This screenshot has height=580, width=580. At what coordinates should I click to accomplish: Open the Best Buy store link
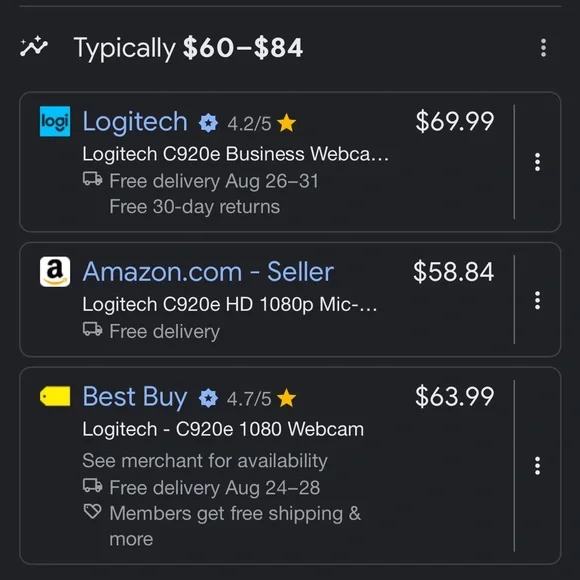135,397
